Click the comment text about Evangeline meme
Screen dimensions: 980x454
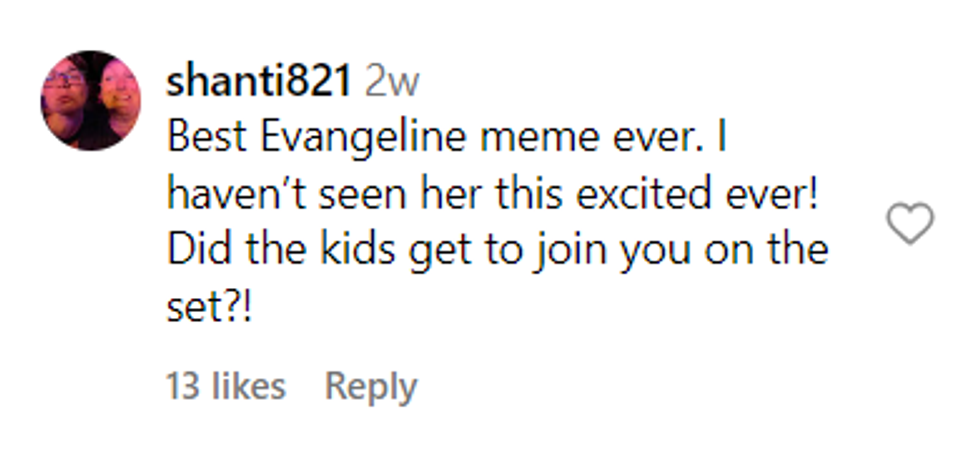click(x=445, y=138)
